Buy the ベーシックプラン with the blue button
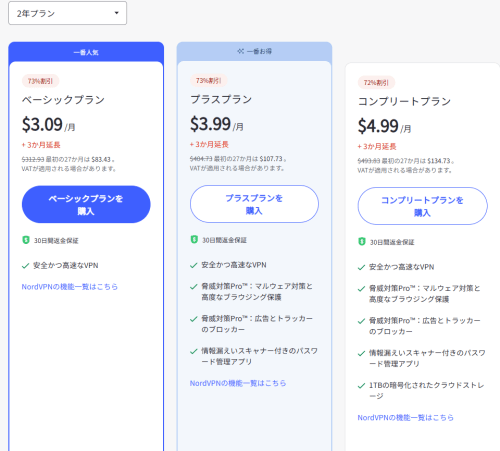This screenshot has width=500, height=451. [86, 204]
